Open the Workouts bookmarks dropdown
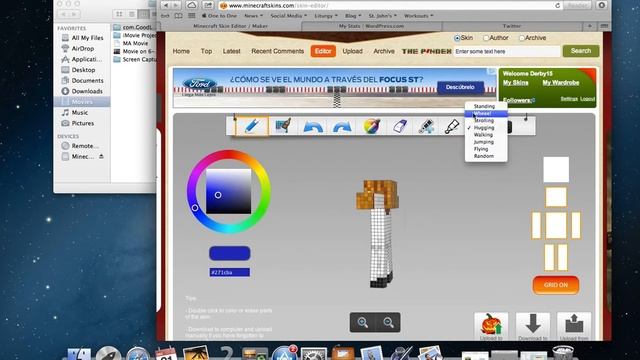The width and height of the screenshot is (640, 360). [418, 16]
